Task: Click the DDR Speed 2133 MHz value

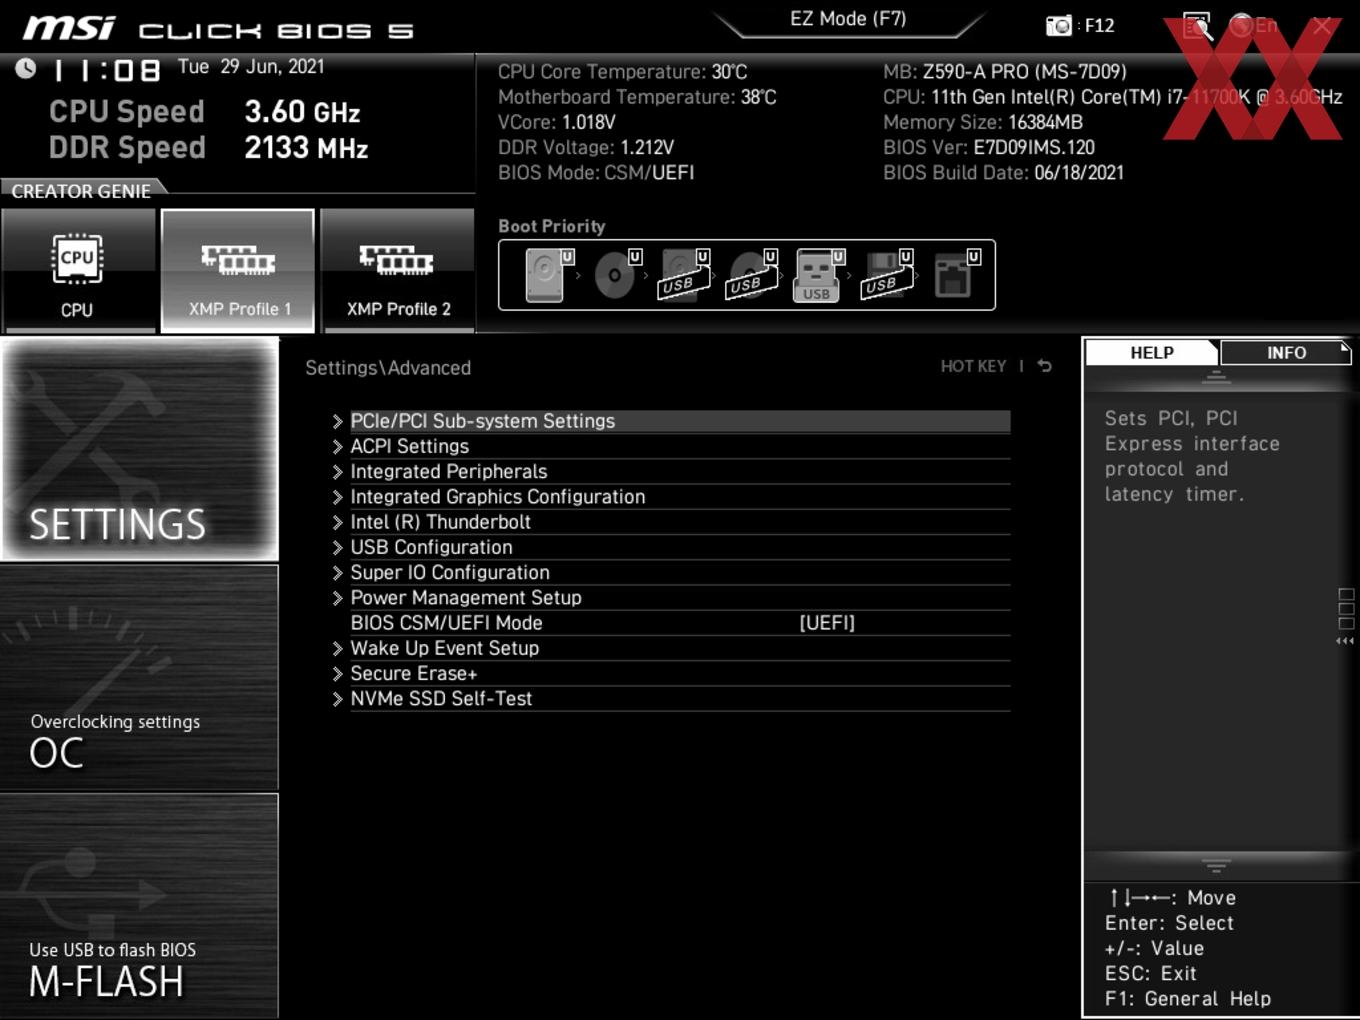Action: tap(306, 148)
